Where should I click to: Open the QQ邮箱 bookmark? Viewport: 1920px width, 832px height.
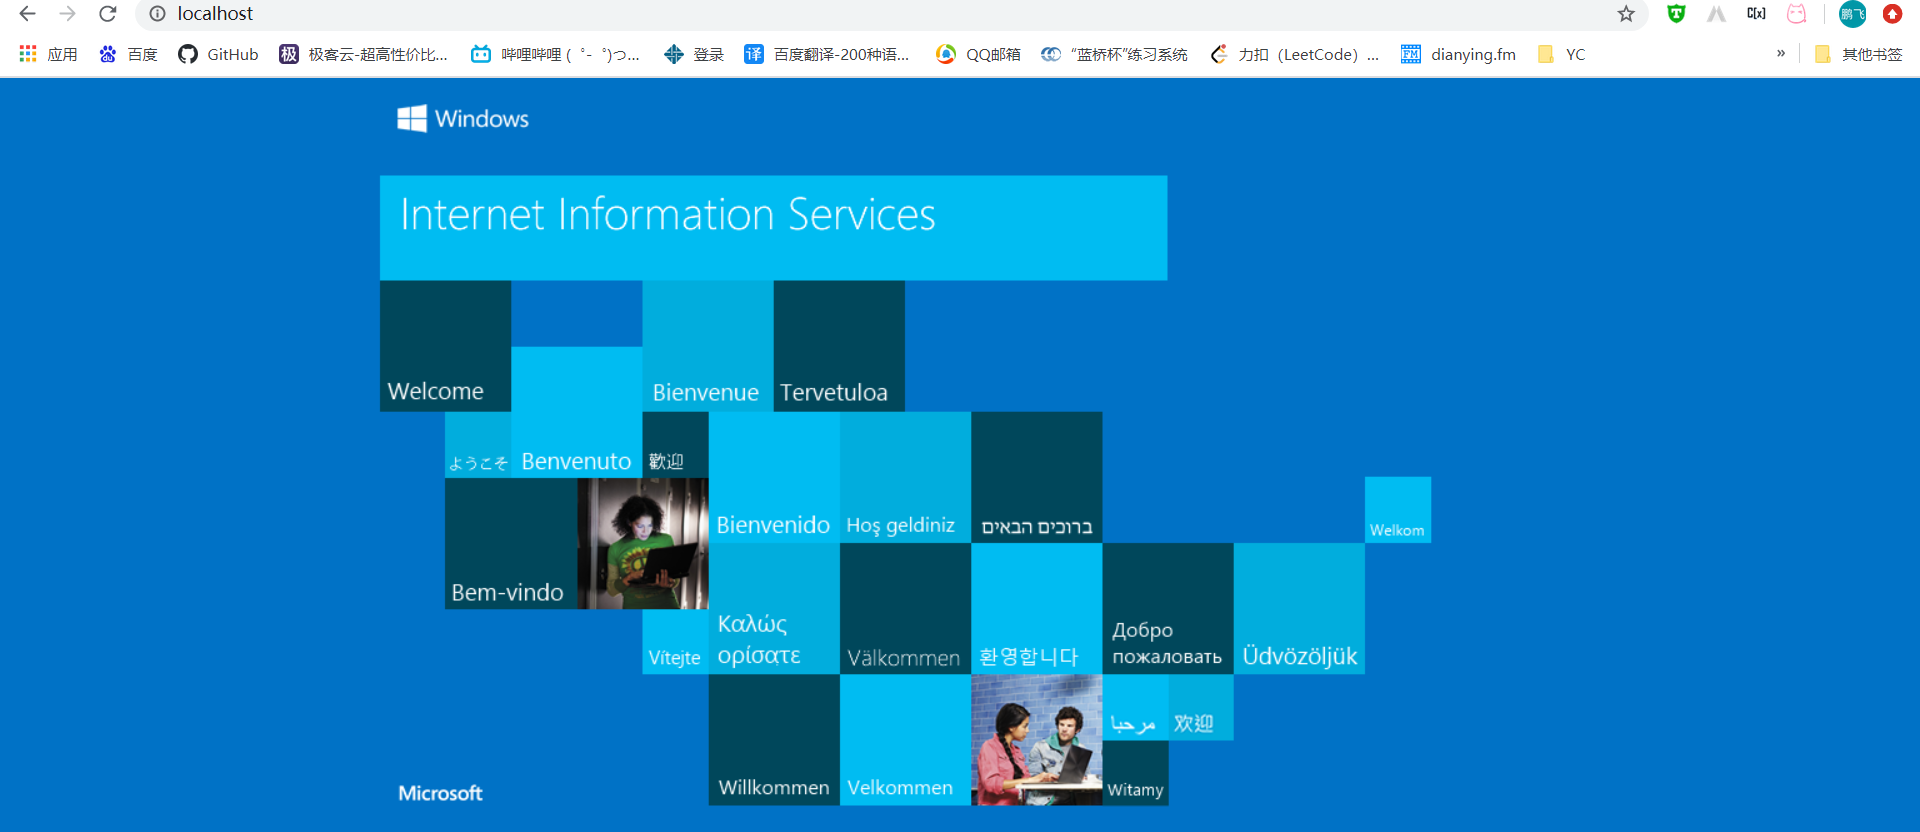[x=978, y=54]
